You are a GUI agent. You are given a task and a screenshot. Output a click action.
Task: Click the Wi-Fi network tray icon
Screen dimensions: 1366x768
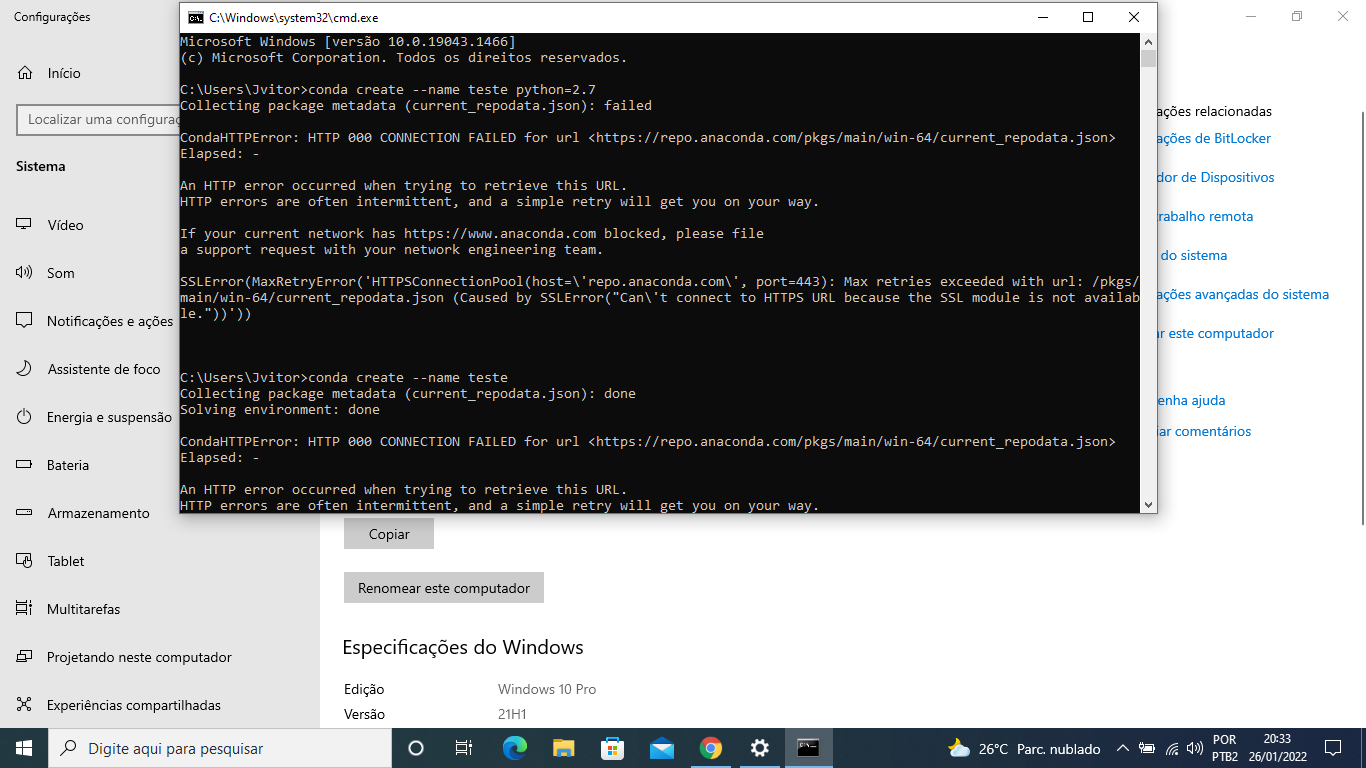1172,748
